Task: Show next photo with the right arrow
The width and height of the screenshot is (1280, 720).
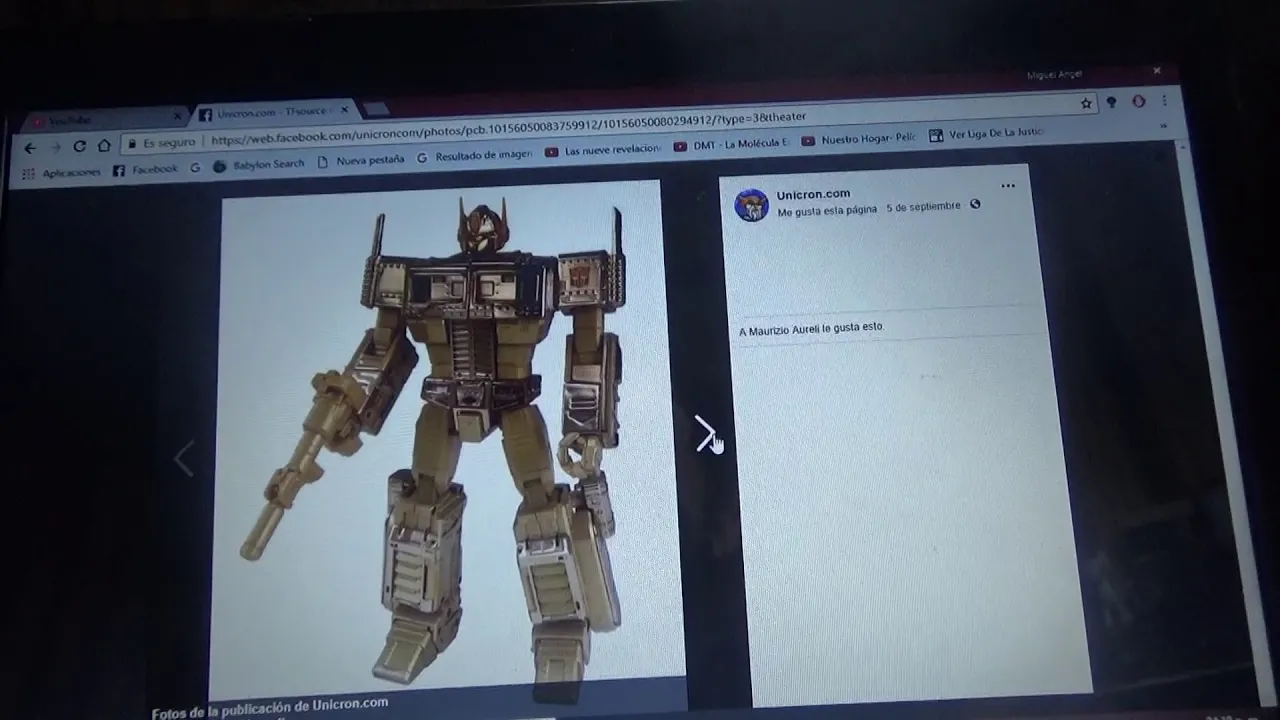Action: 706,433
